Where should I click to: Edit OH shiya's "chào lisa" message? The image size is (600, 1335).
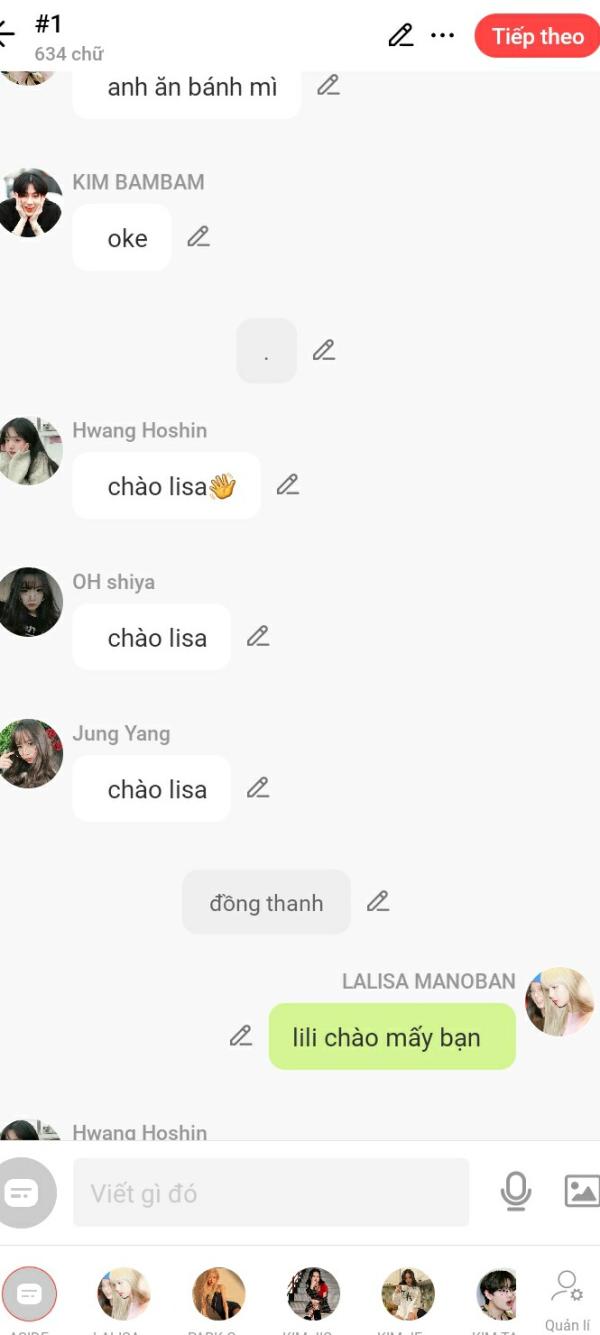click(258, 636)
